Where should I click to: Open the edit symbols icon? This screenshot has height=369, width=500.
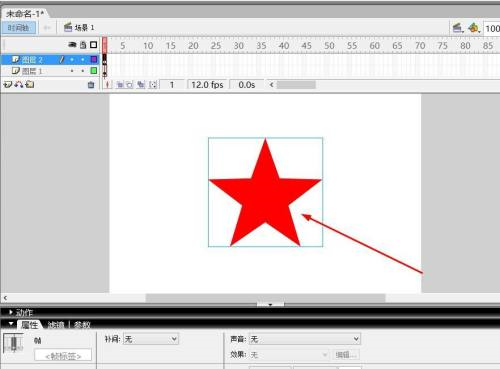tap(474, 28)
